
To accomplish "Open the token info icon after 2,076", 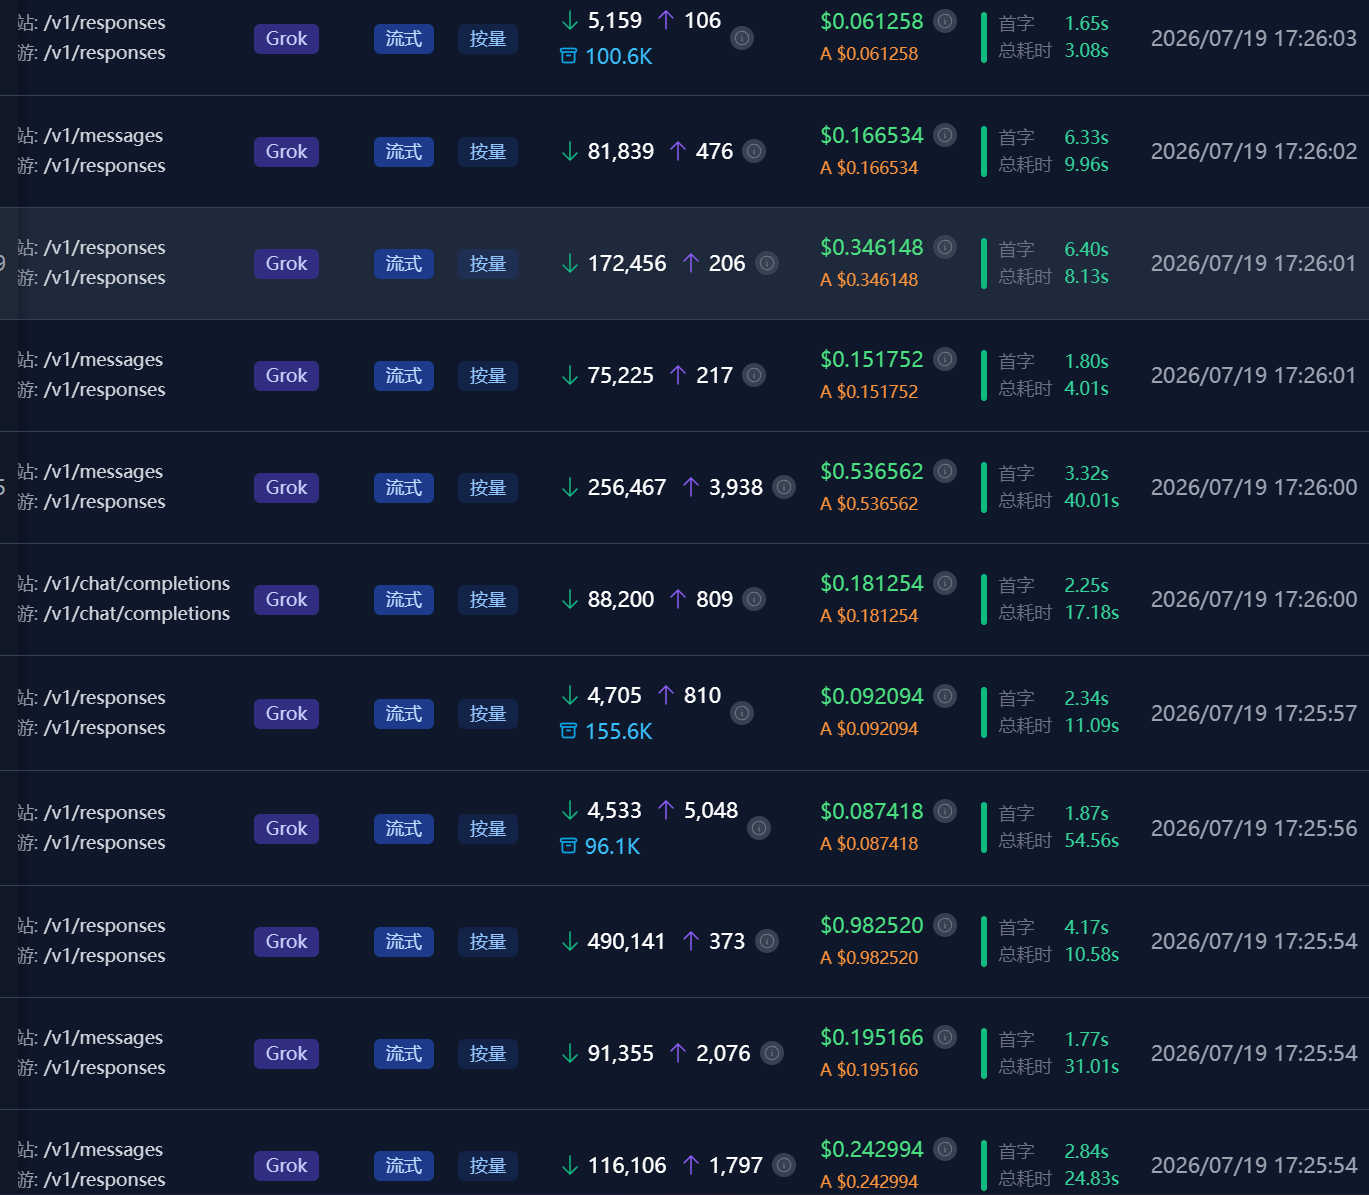I will pyautogui.click(x=772, y=1053).
